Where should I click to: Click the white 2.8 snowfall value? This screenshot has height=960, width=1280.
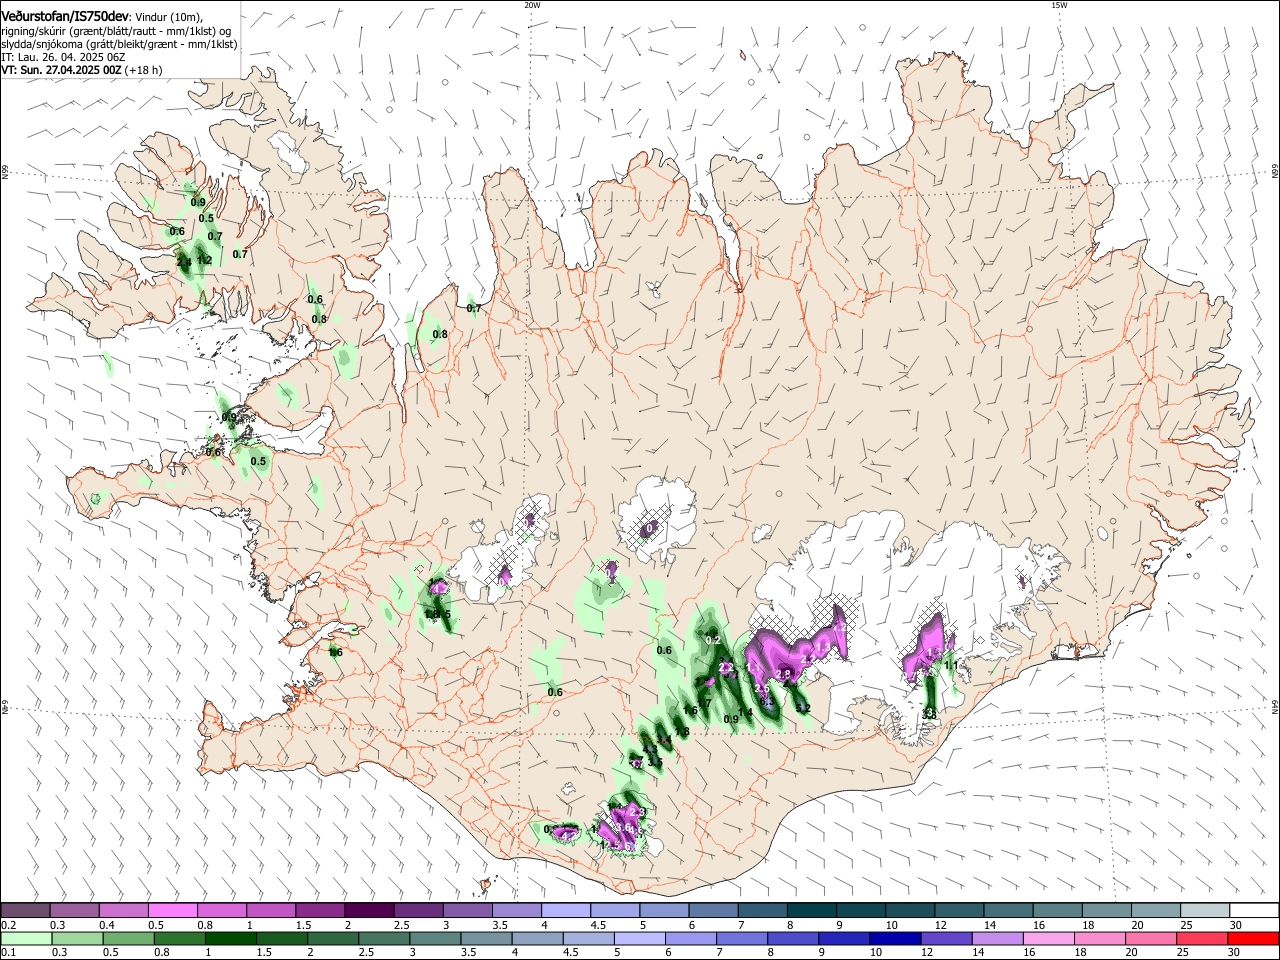pos(783,673)
